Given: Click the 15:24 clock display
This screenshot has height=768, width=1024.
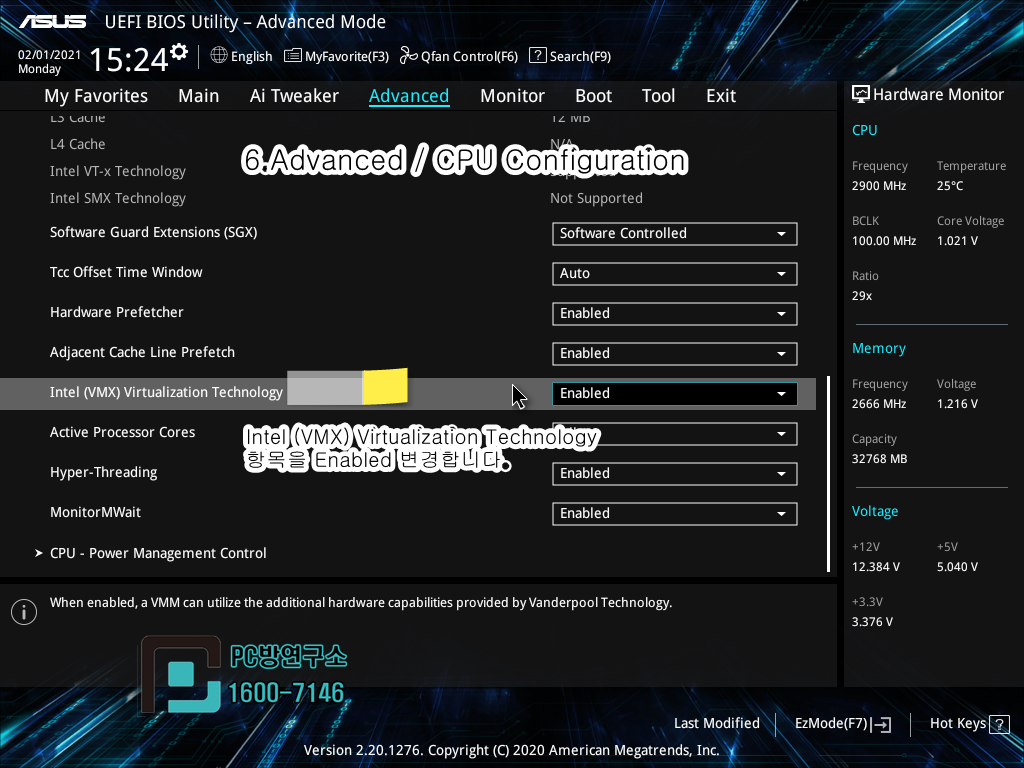Looking at the screenshot, I should (x=129, y=59).
